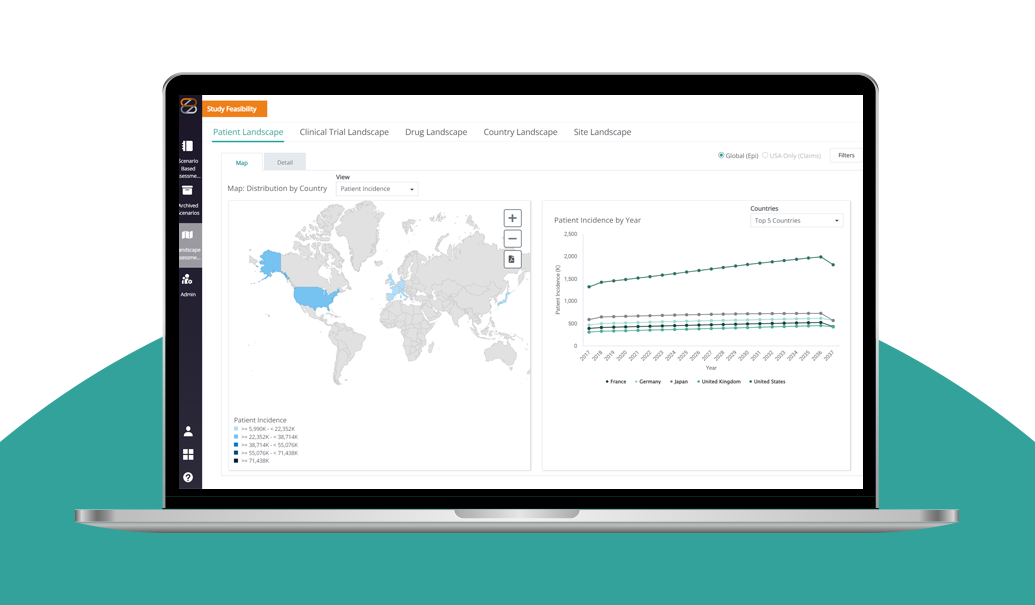The image size is (1035, 605).
Task: Go to the Drug Landscape tab
Action: click(x=436, y=132)
